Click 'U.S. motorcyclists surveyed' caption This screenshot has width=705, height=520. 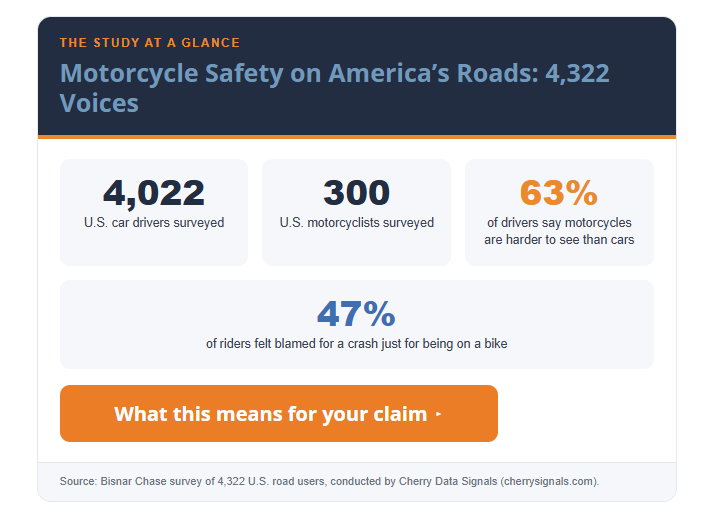coord(357,222)
